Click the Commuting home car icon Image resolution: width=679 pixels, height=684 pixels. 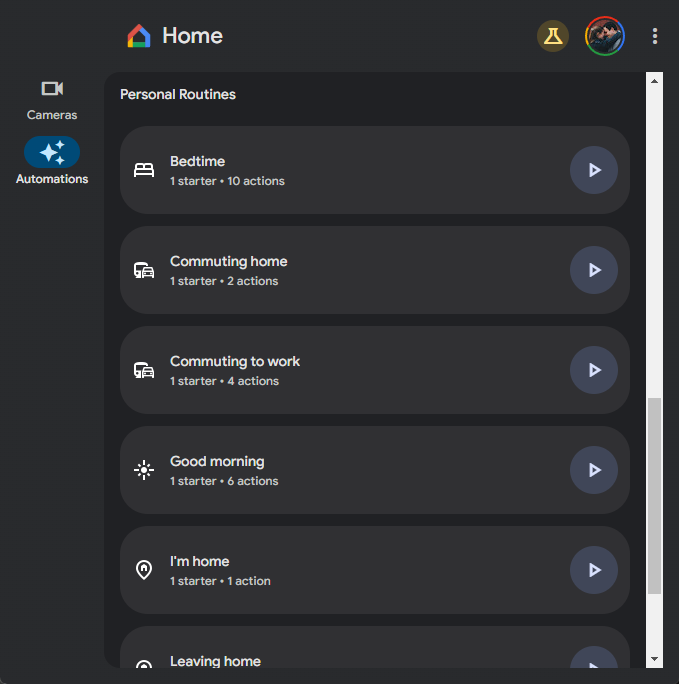pyautogui.click(x=144, y=270)
